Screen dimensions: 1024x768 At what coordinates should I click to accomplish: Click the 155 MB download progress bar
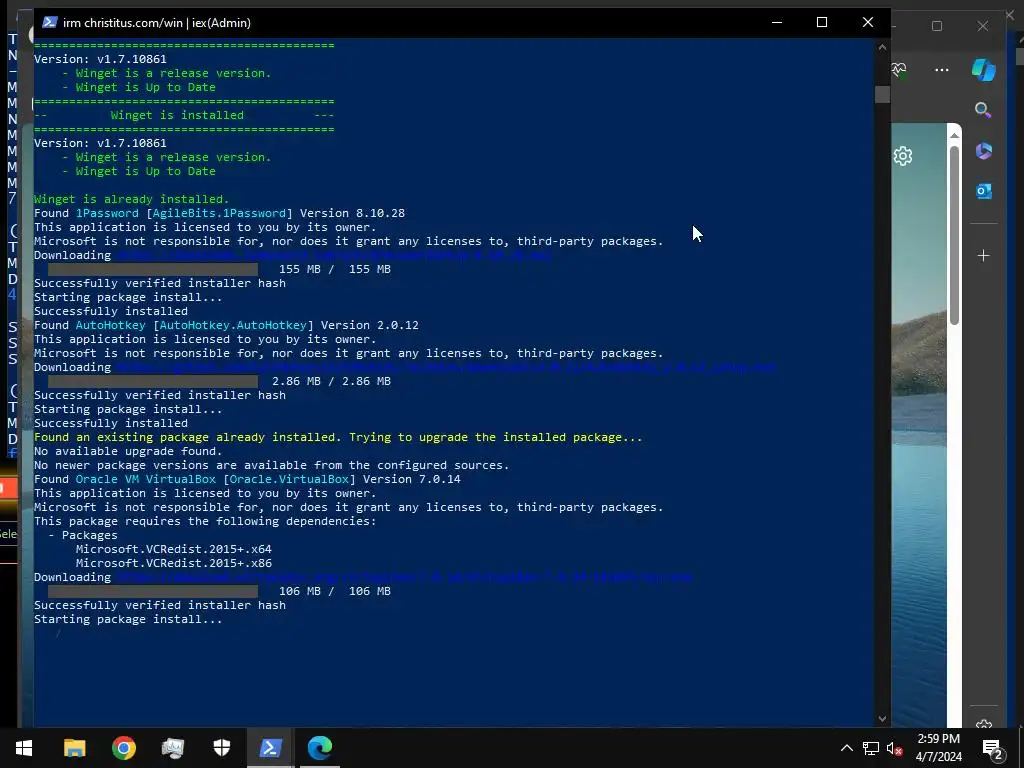(153, 269)
